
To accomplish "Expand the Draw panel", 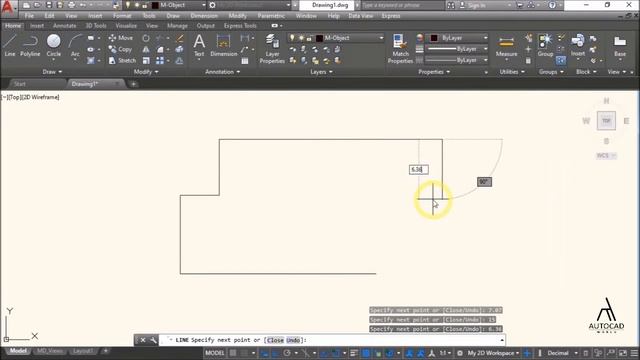I will pos(52,71).
